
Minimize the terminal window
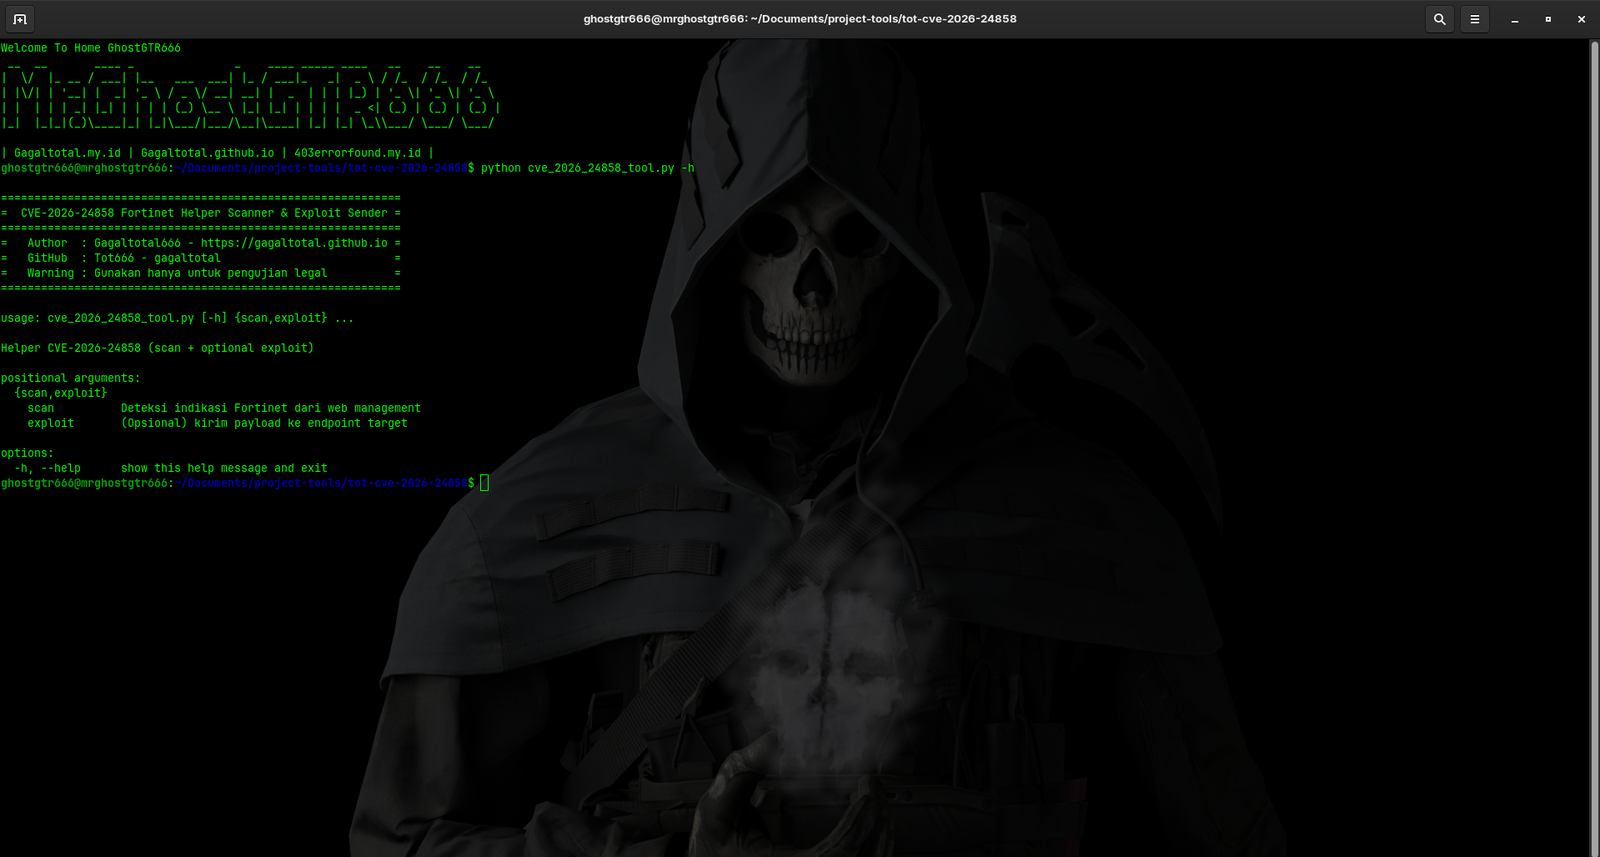1515,19
